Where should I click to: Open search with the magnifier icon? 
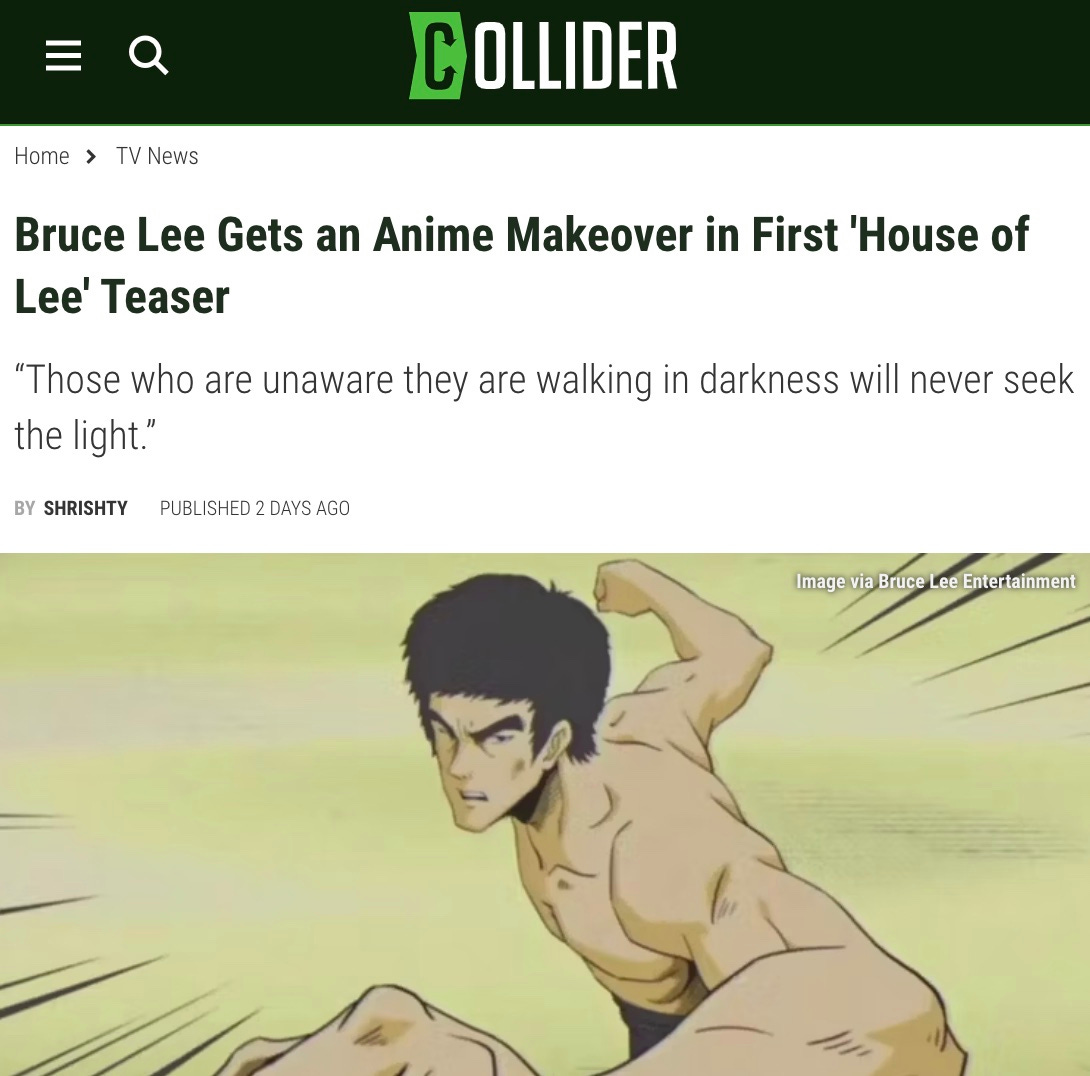tap(148, 56)
